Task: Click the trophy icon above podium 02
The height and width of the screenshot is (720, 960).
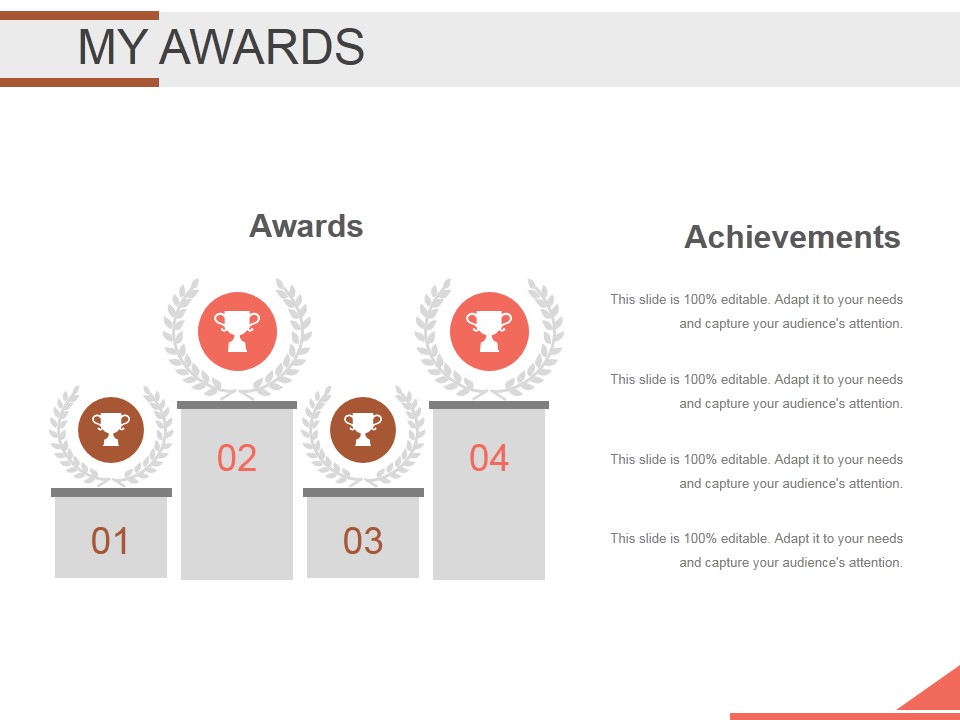Action: (238, 331)
